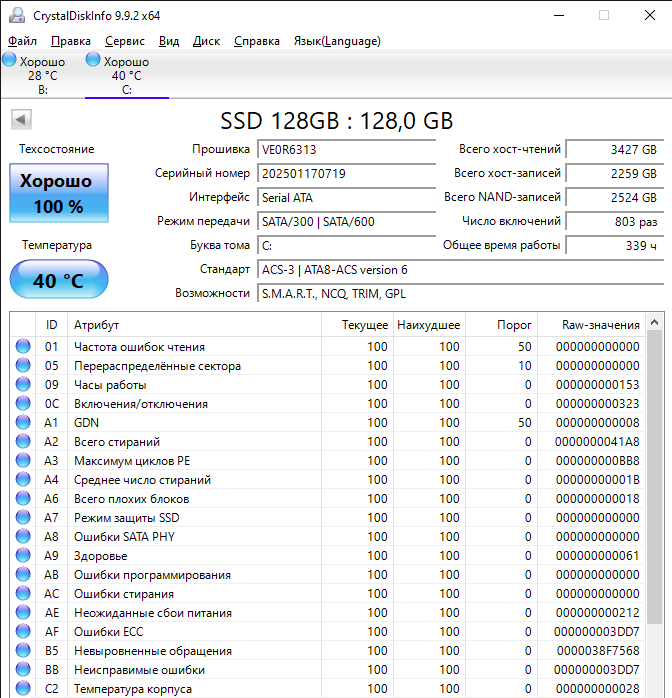672x698 pixels.
Task: Click the total host reads value 3427 GB
Action: 615,150
